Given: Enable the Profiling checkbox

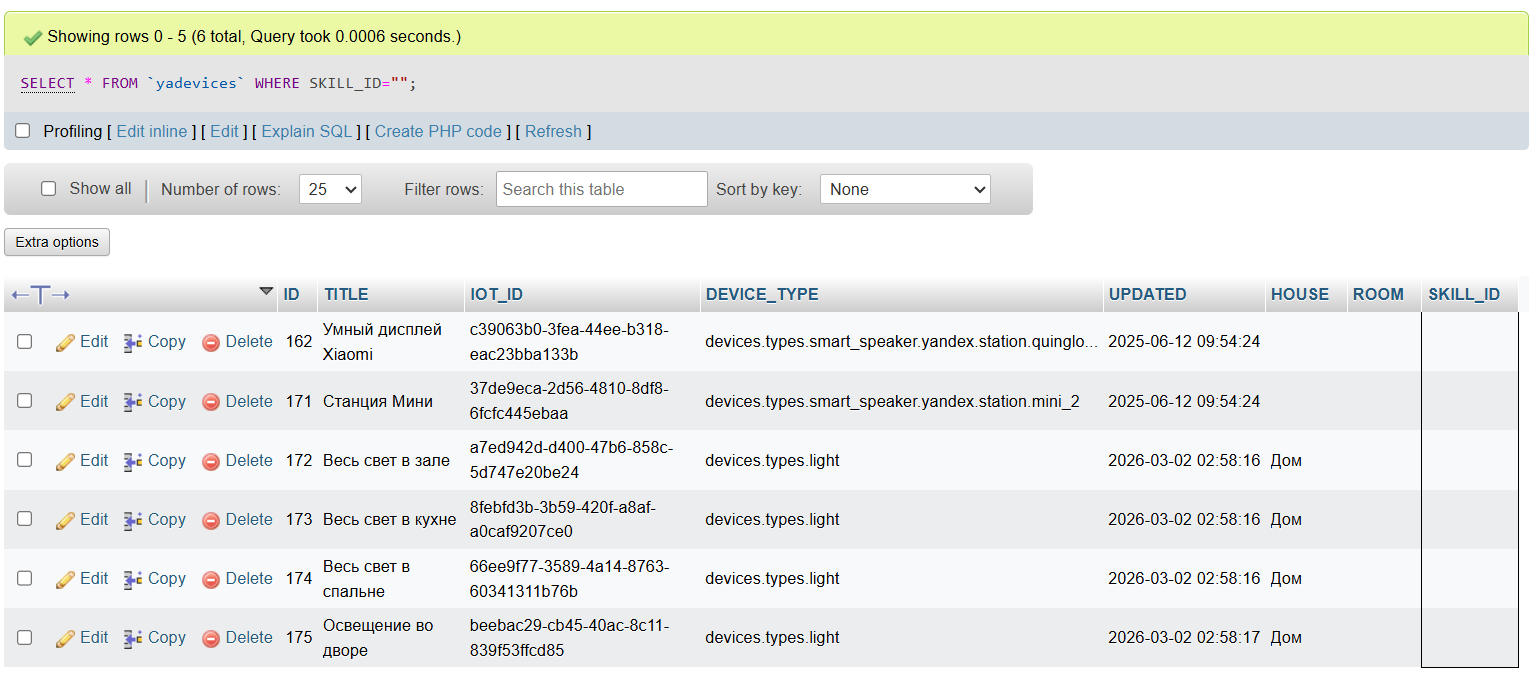Looking at the screenshot, I should coord(23,131).
